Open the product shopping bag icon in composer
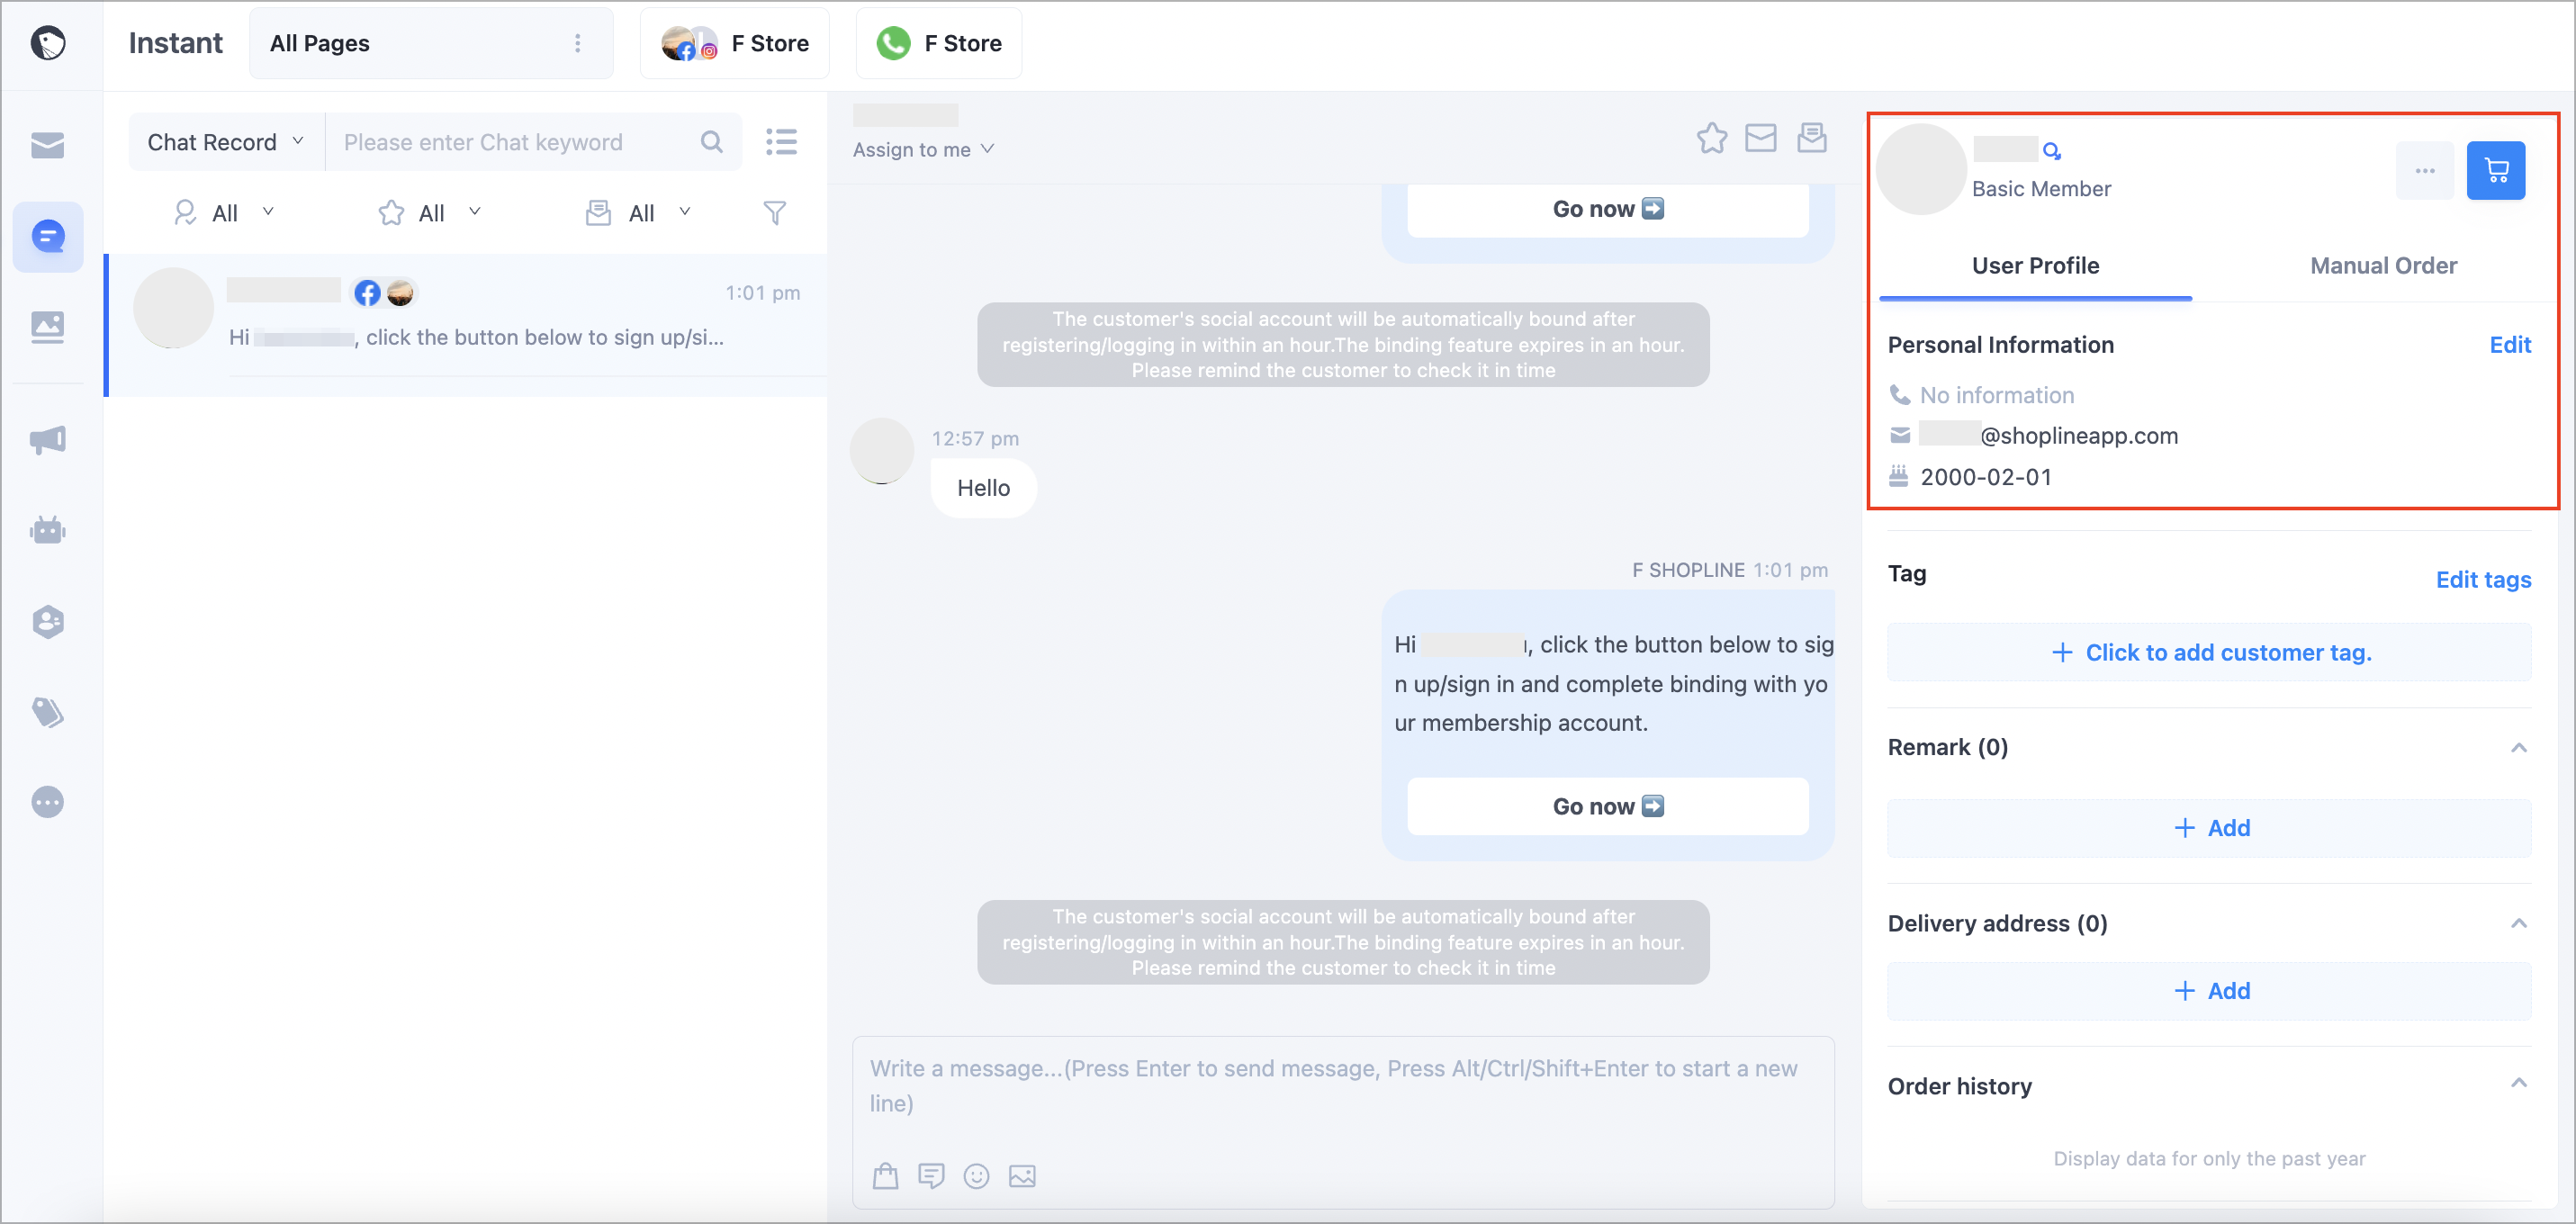This screenshot has width=2576, height=1224. click(x=884, y=1176)
